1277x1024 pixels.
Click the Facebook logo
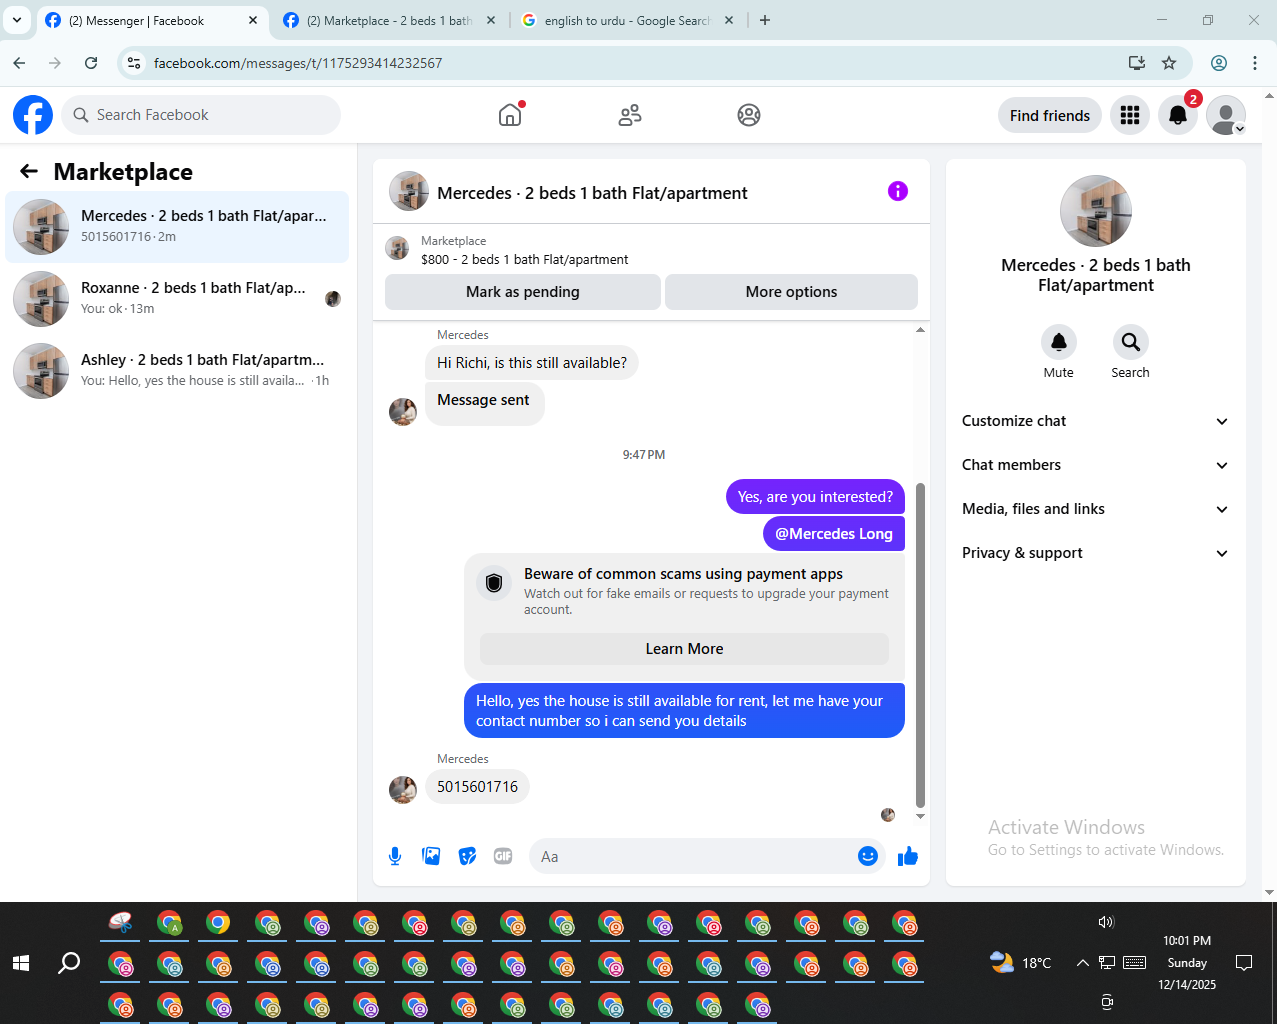point(33,115)
